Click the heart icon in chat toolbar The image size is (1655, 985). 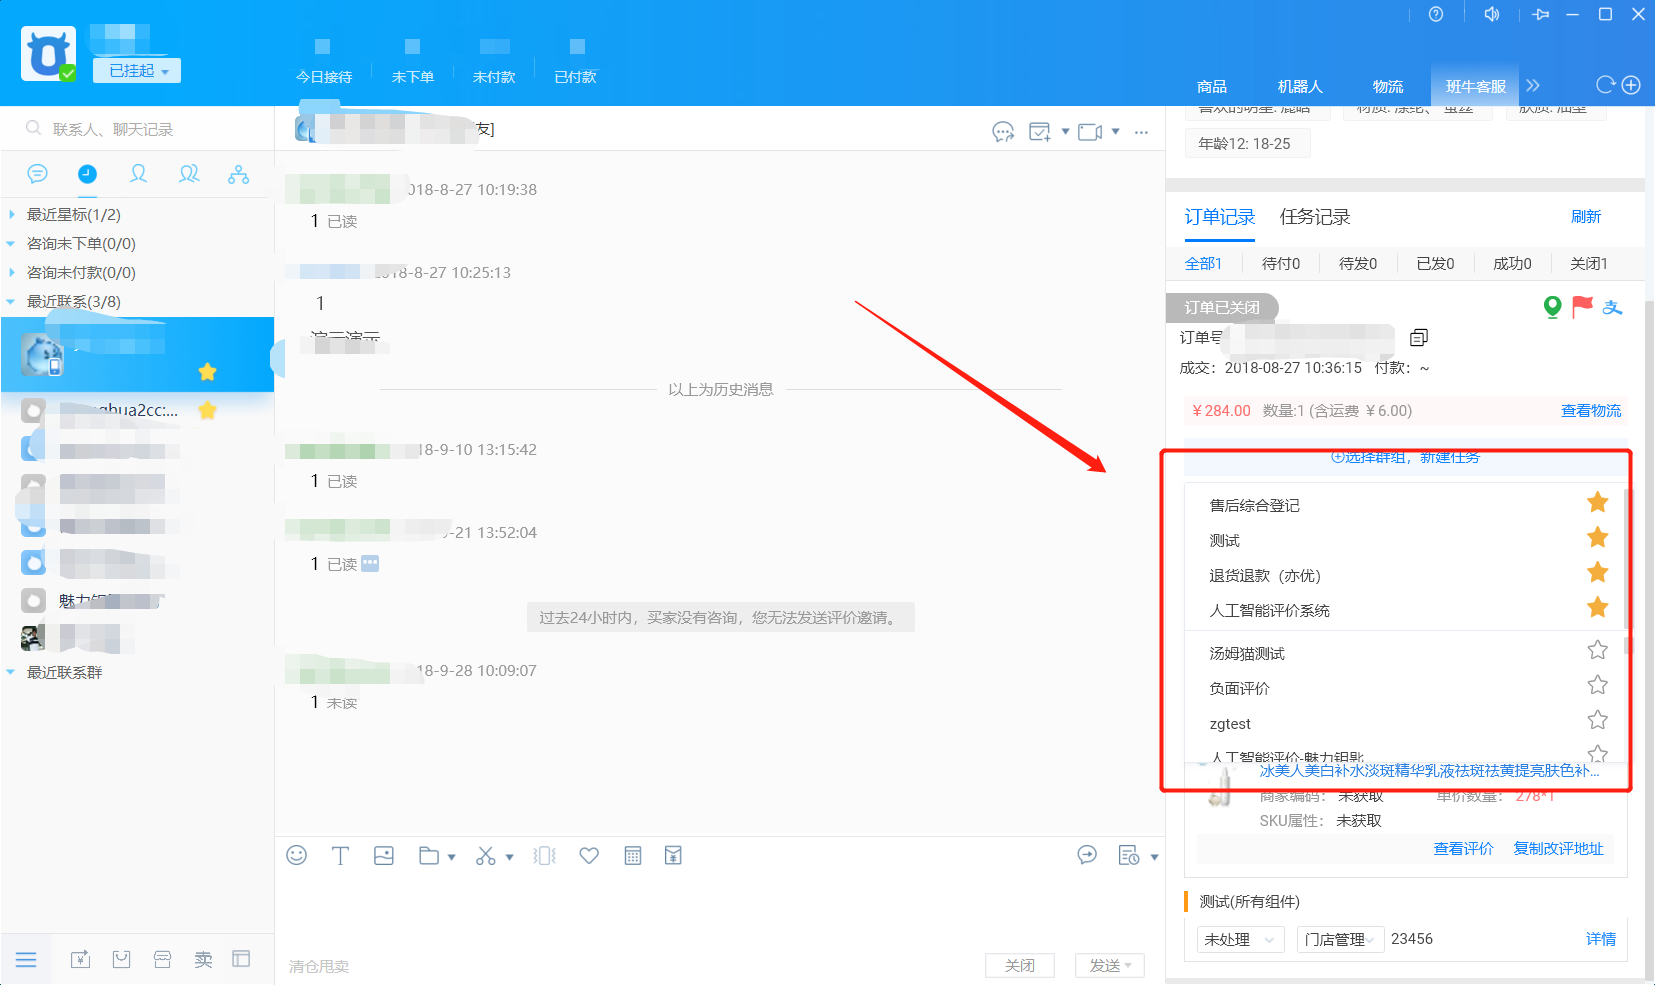pos(589,855)
